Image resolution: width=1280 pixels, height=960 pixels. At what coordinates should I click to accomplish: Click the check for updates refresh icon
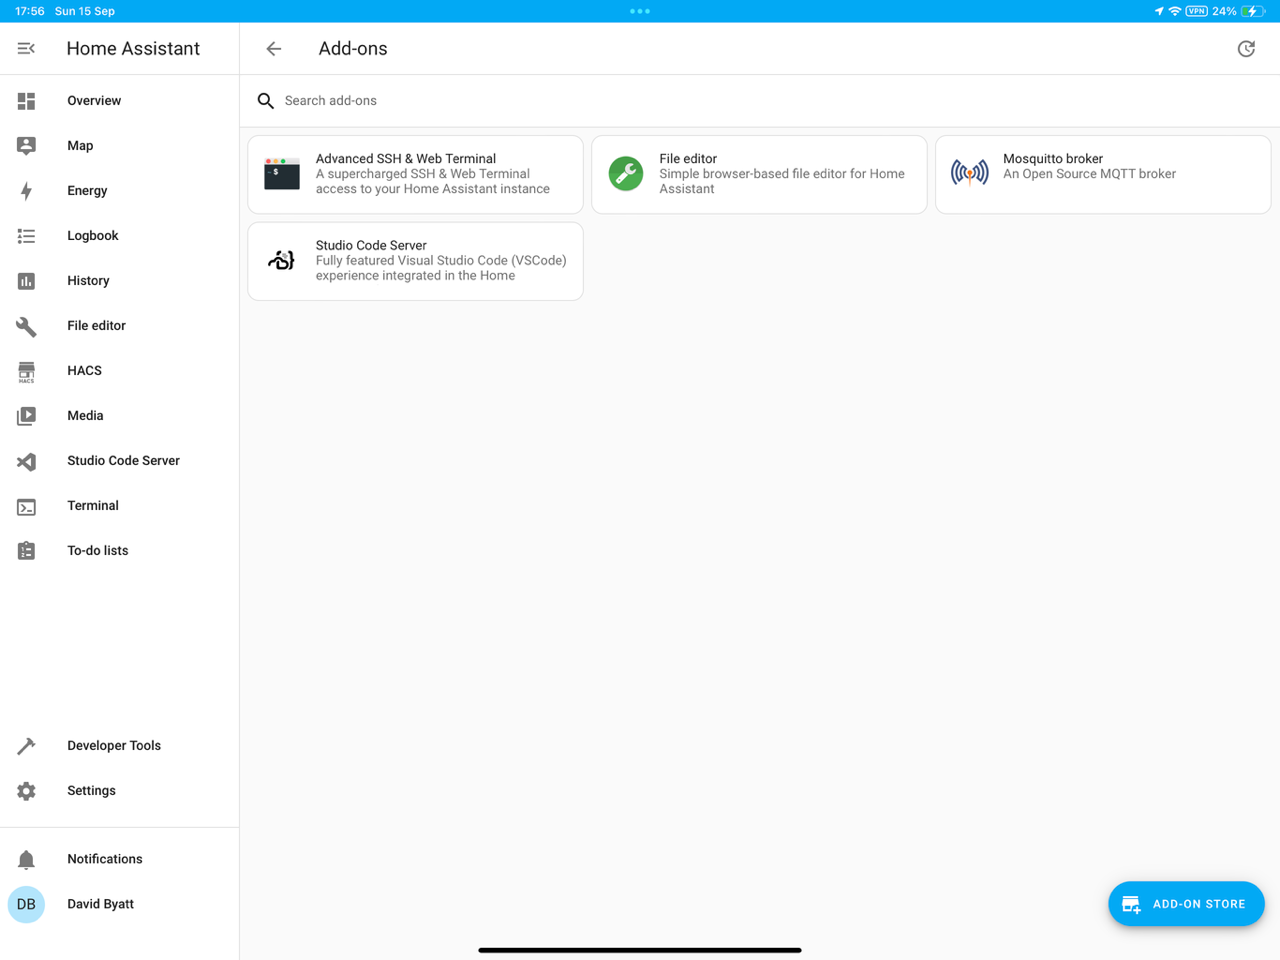[1246, 48]
